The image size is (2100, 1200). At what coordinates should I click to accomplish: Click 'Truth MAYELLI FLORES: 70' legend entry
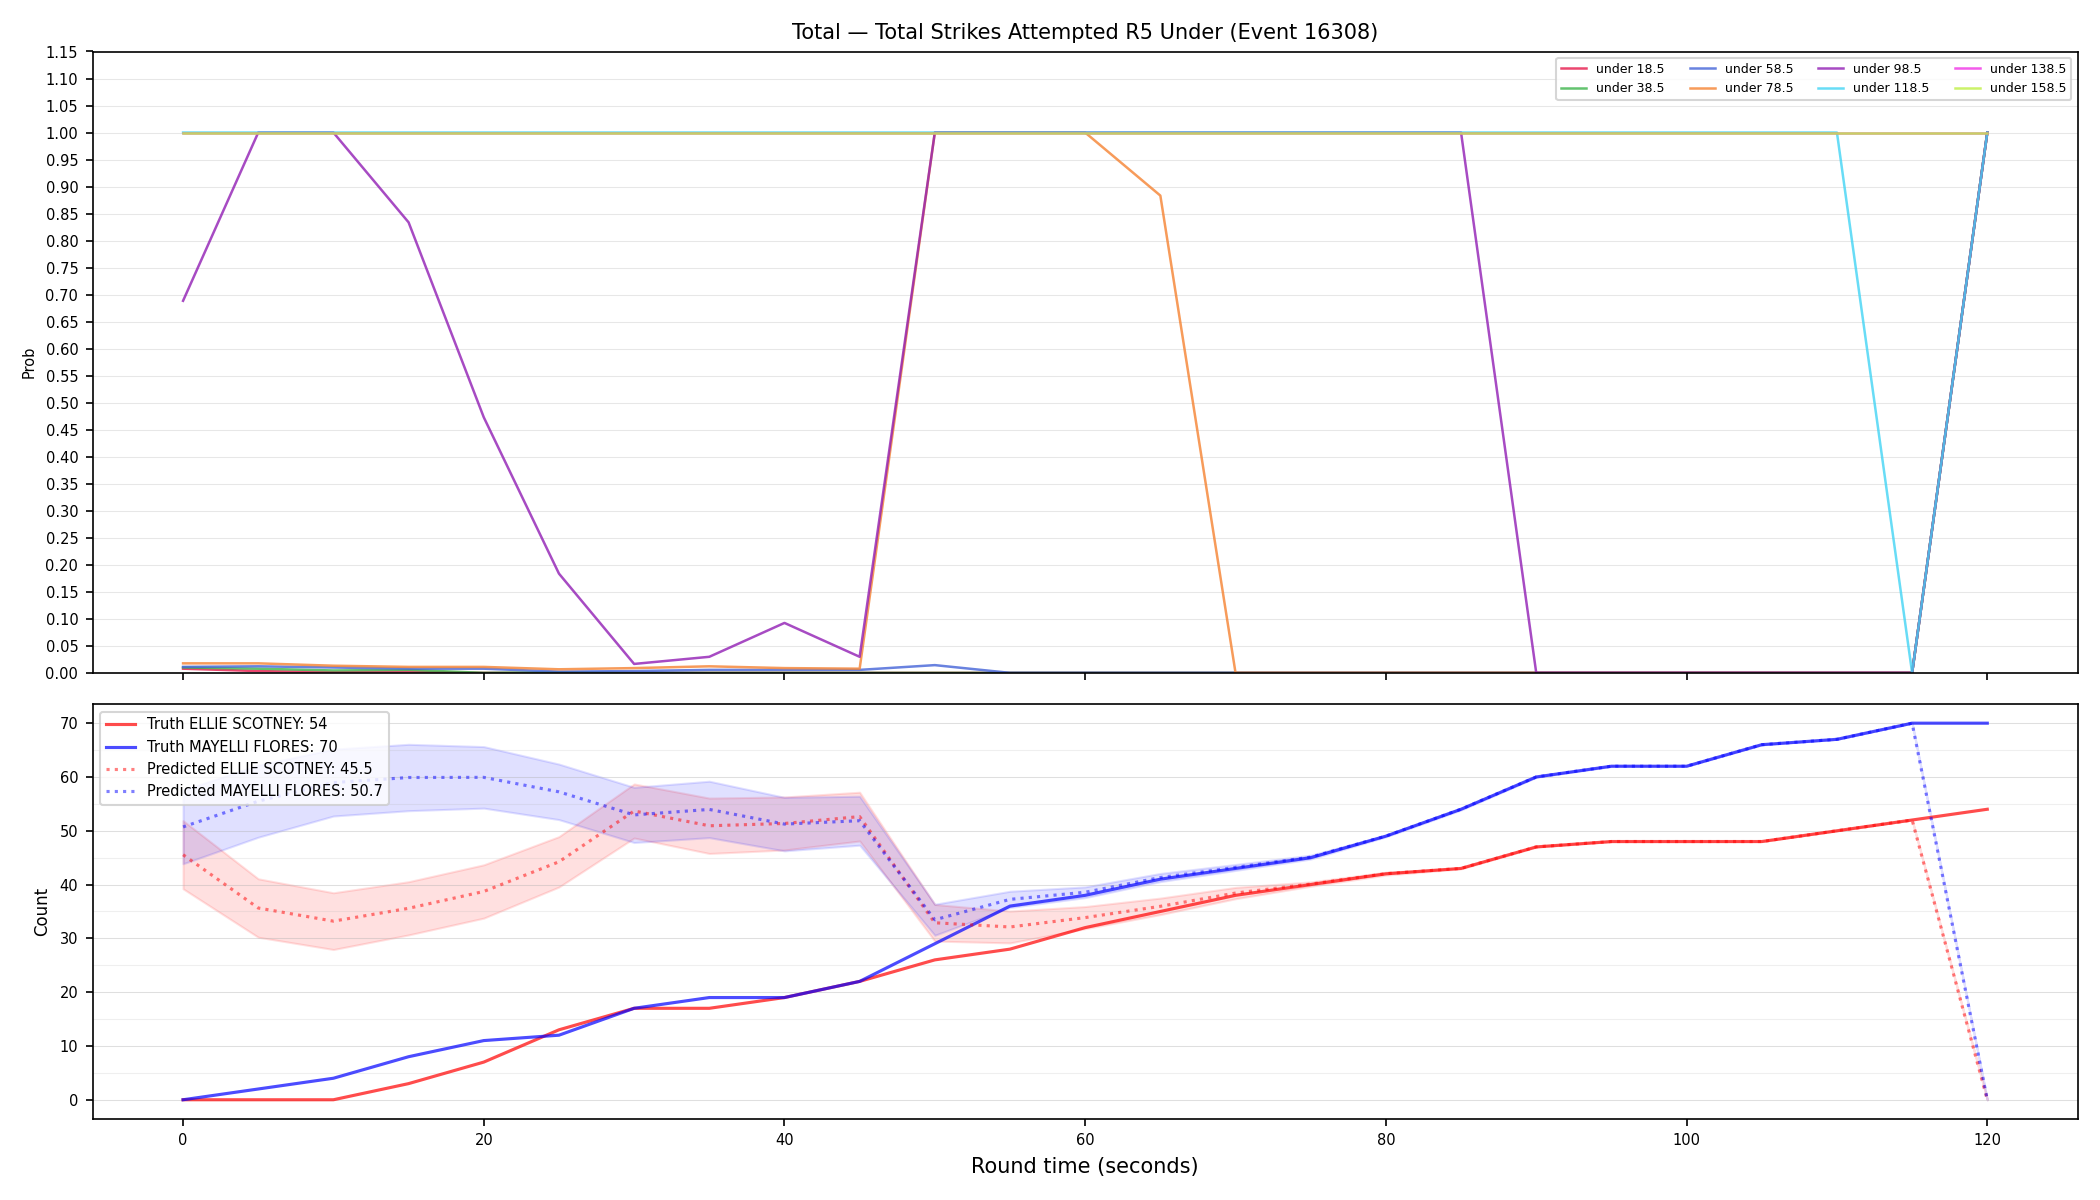click(x=221, y=747)
